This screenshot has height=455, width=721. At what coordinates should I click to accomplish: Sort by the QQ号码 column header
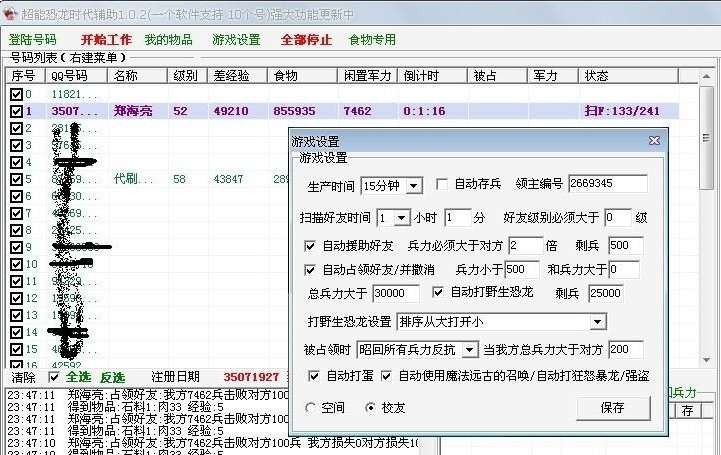pyautogui.click(x=76, y=75)
